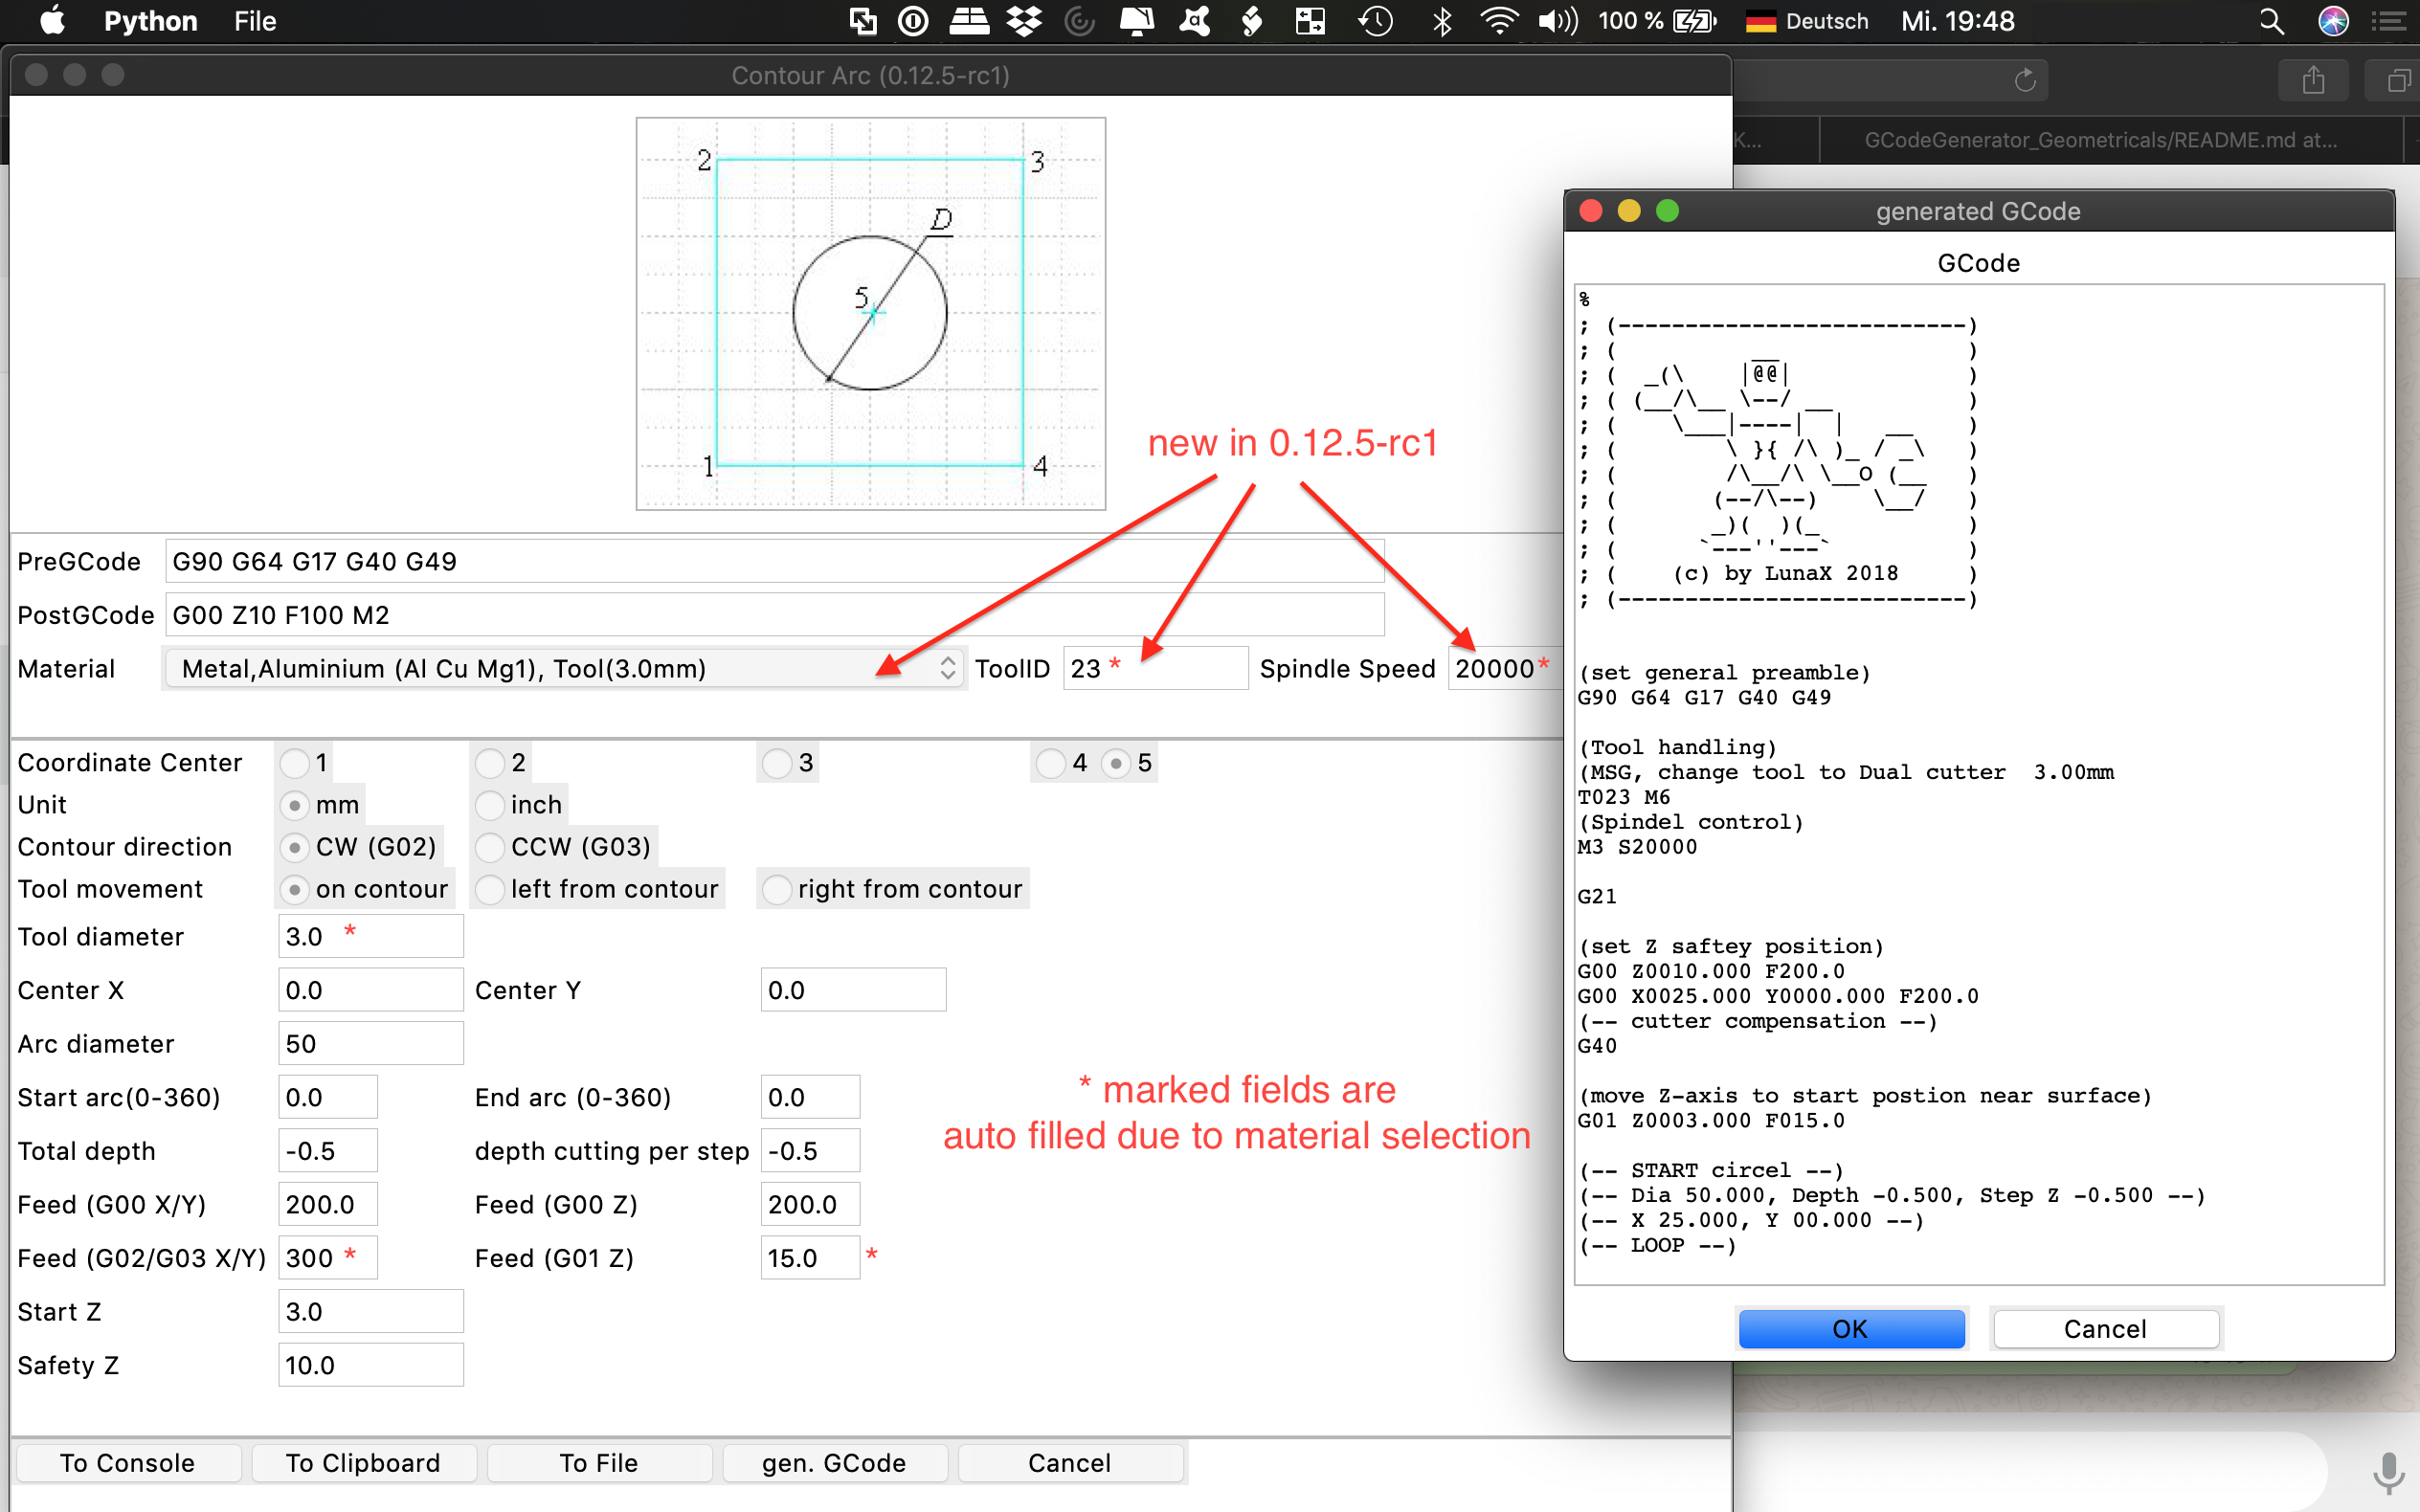Viewport: 2420px width, 1512px height.
Task: Open Spotlight search magnifier icon
Action: pyautogui.click(x=2271, y=21)
